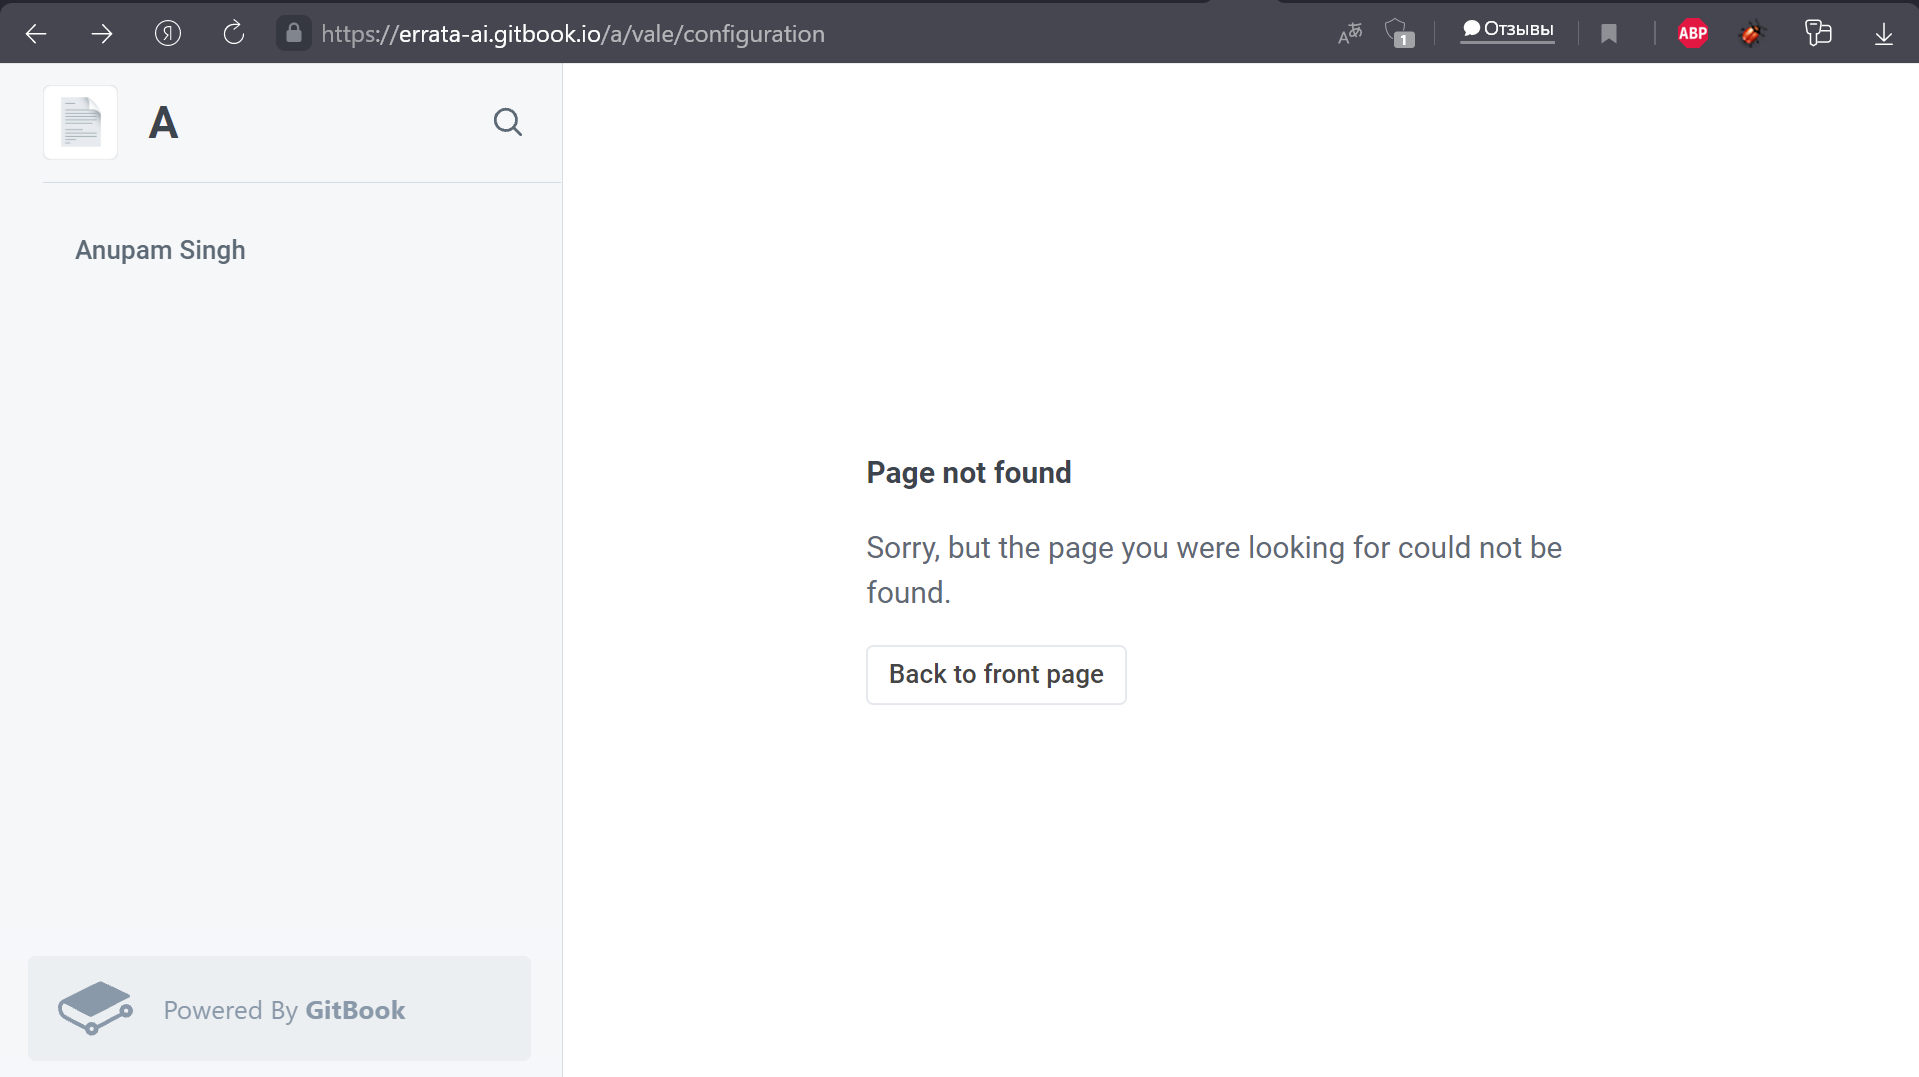Bookmark this page with the flag icon
Image resolution: width=1919 pixels, height=1077 pixels.
click(x=1609, y=33)
